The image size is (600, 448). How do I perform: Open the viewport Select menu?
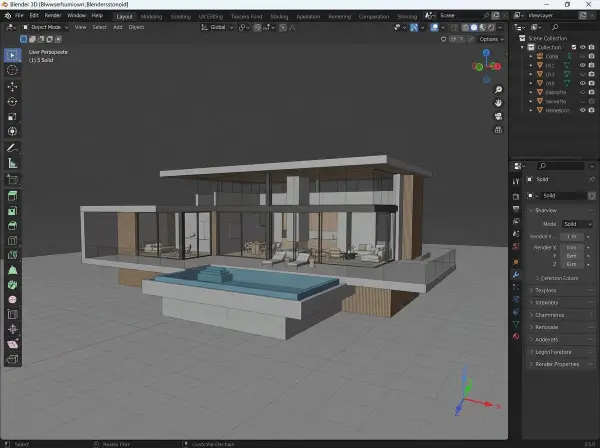[99, 27]
